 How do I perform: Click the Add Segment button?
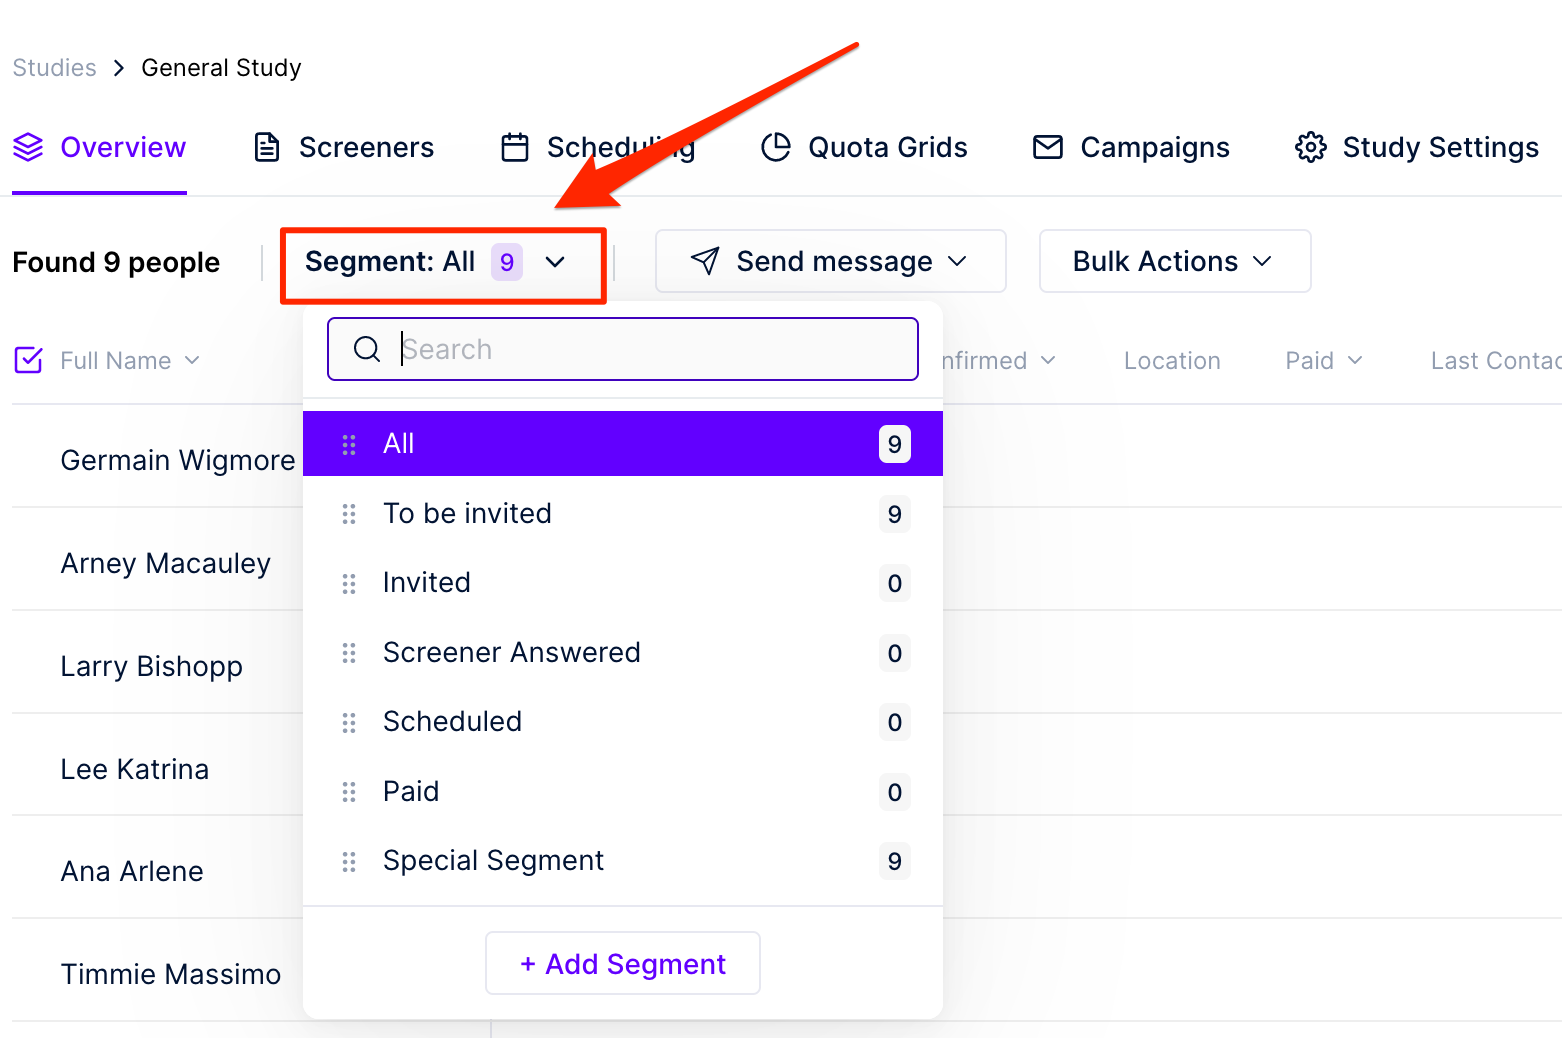coord(623,963)
